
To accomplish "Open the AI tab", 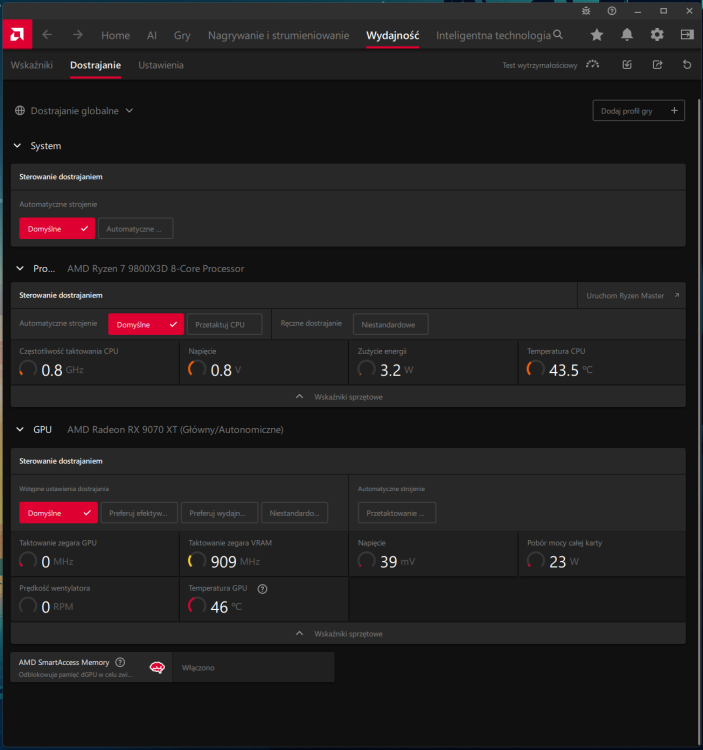I will 152,35.
